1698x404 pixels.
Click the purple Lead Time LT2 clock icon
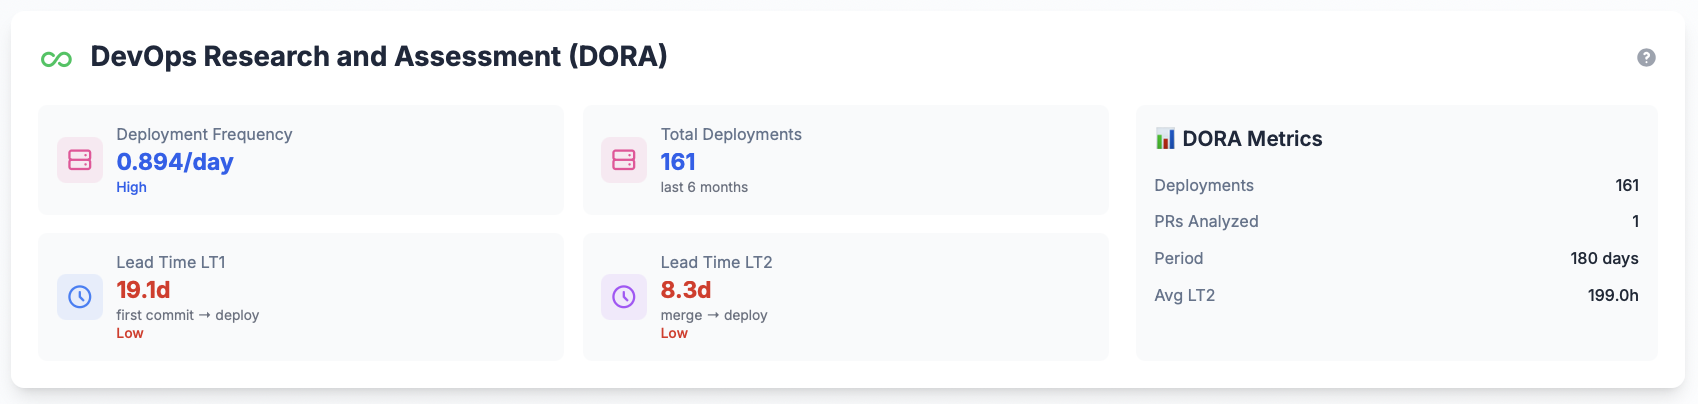tap(624, 297)
